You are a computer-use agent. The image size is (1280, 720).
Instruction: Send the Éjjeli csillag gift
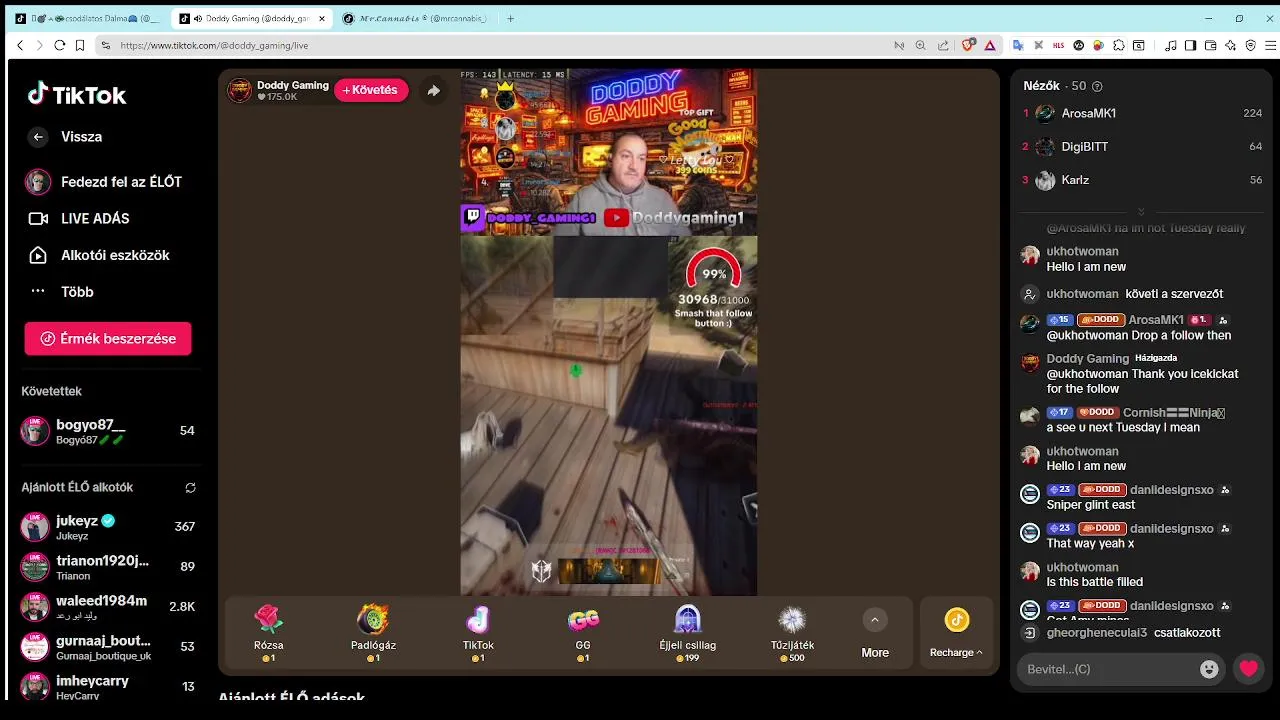click(x=688, y=633)
